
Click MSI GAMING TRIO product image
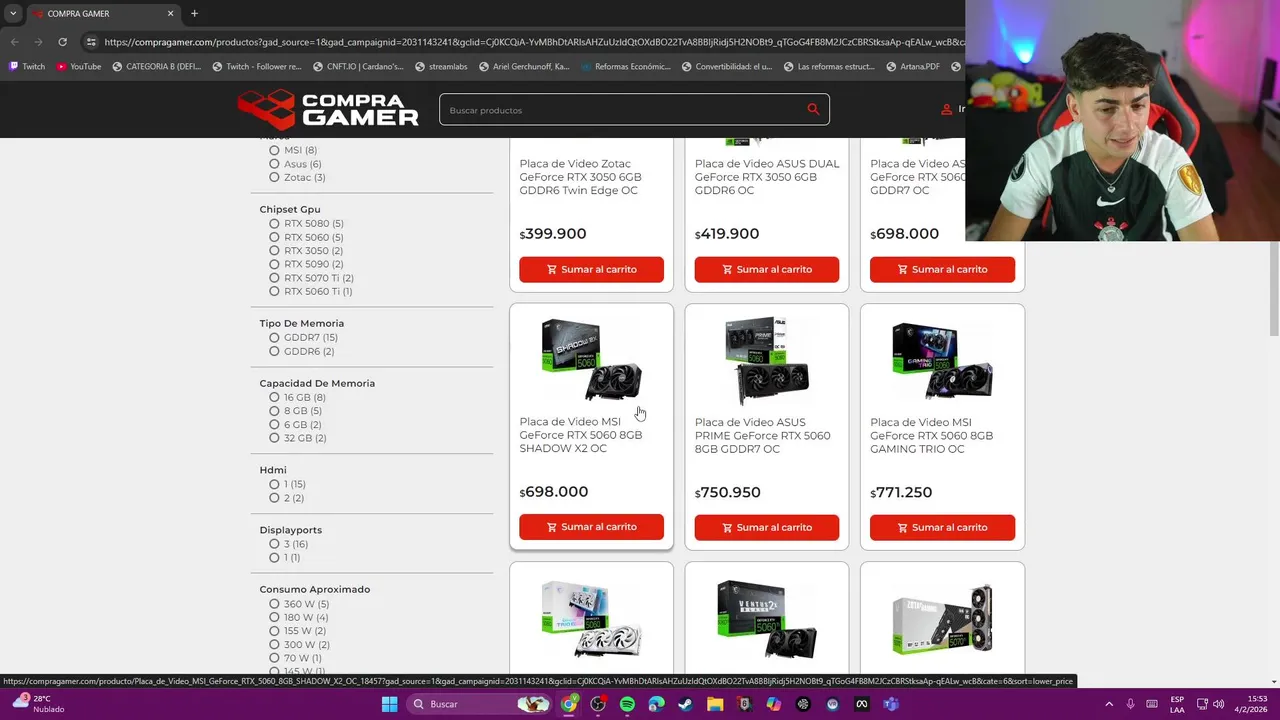[x=942, y=360]
